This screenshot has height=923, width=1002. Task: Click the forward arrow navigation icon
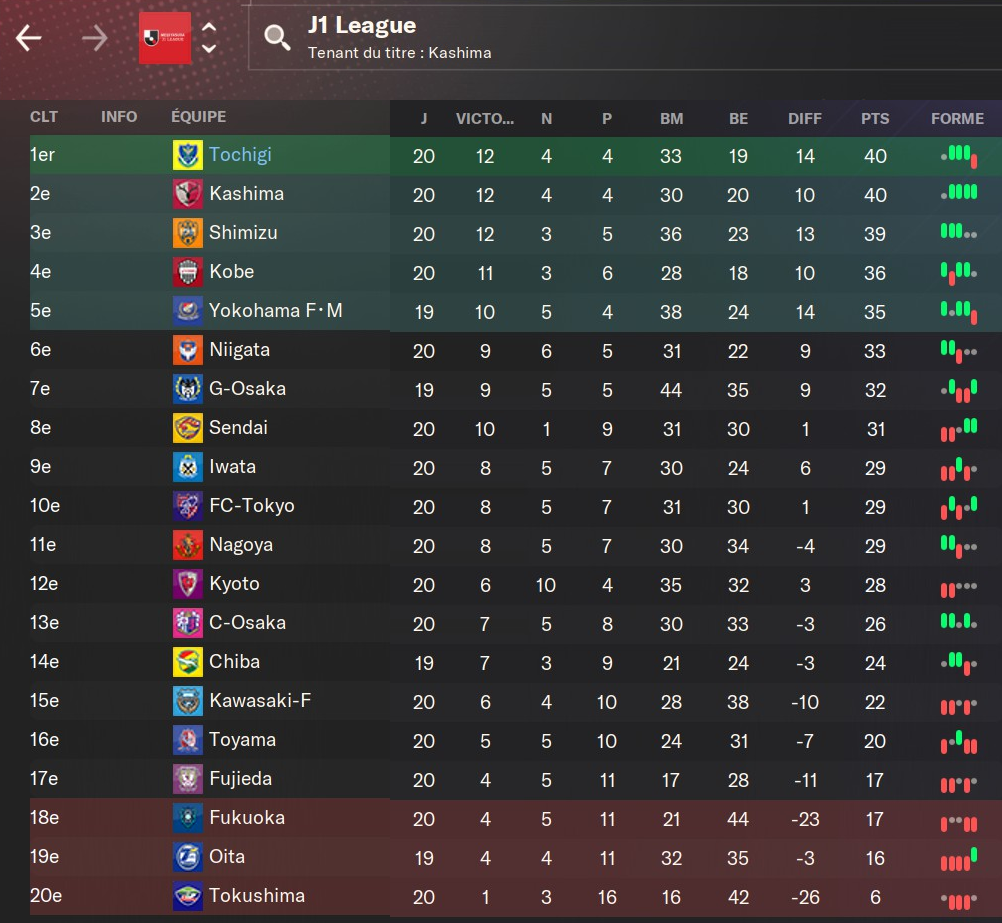(95, 38)
